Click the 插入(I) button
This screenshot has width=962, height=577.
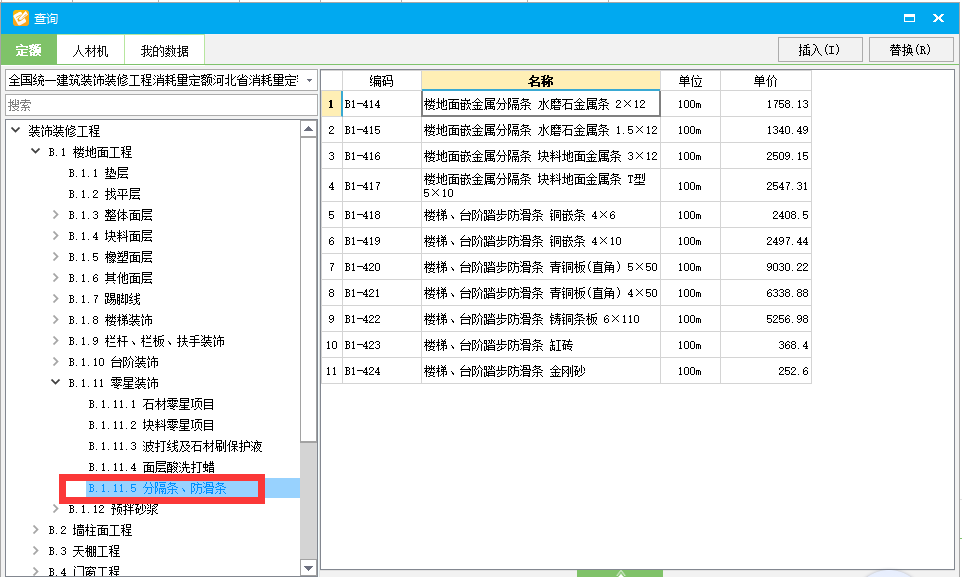pos(820,50)
